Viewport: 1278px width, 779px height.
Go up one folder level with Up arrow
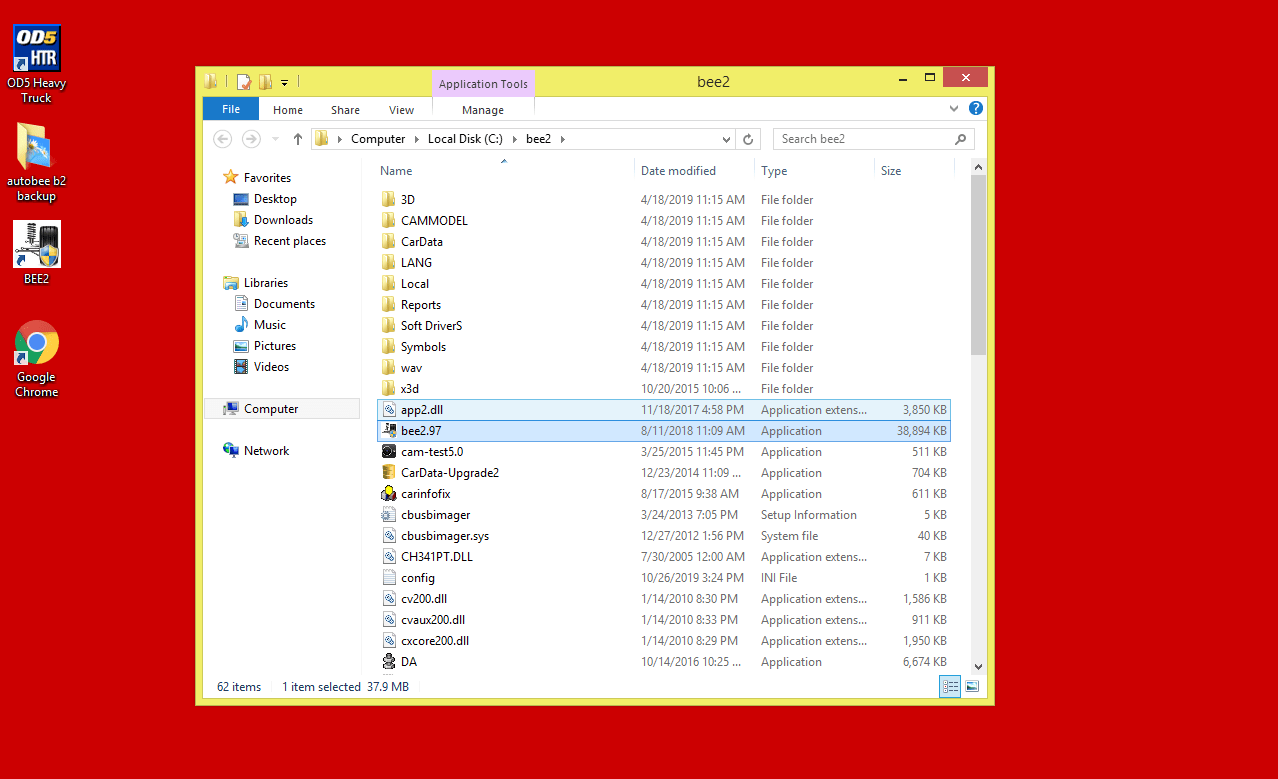coord(297,139)
